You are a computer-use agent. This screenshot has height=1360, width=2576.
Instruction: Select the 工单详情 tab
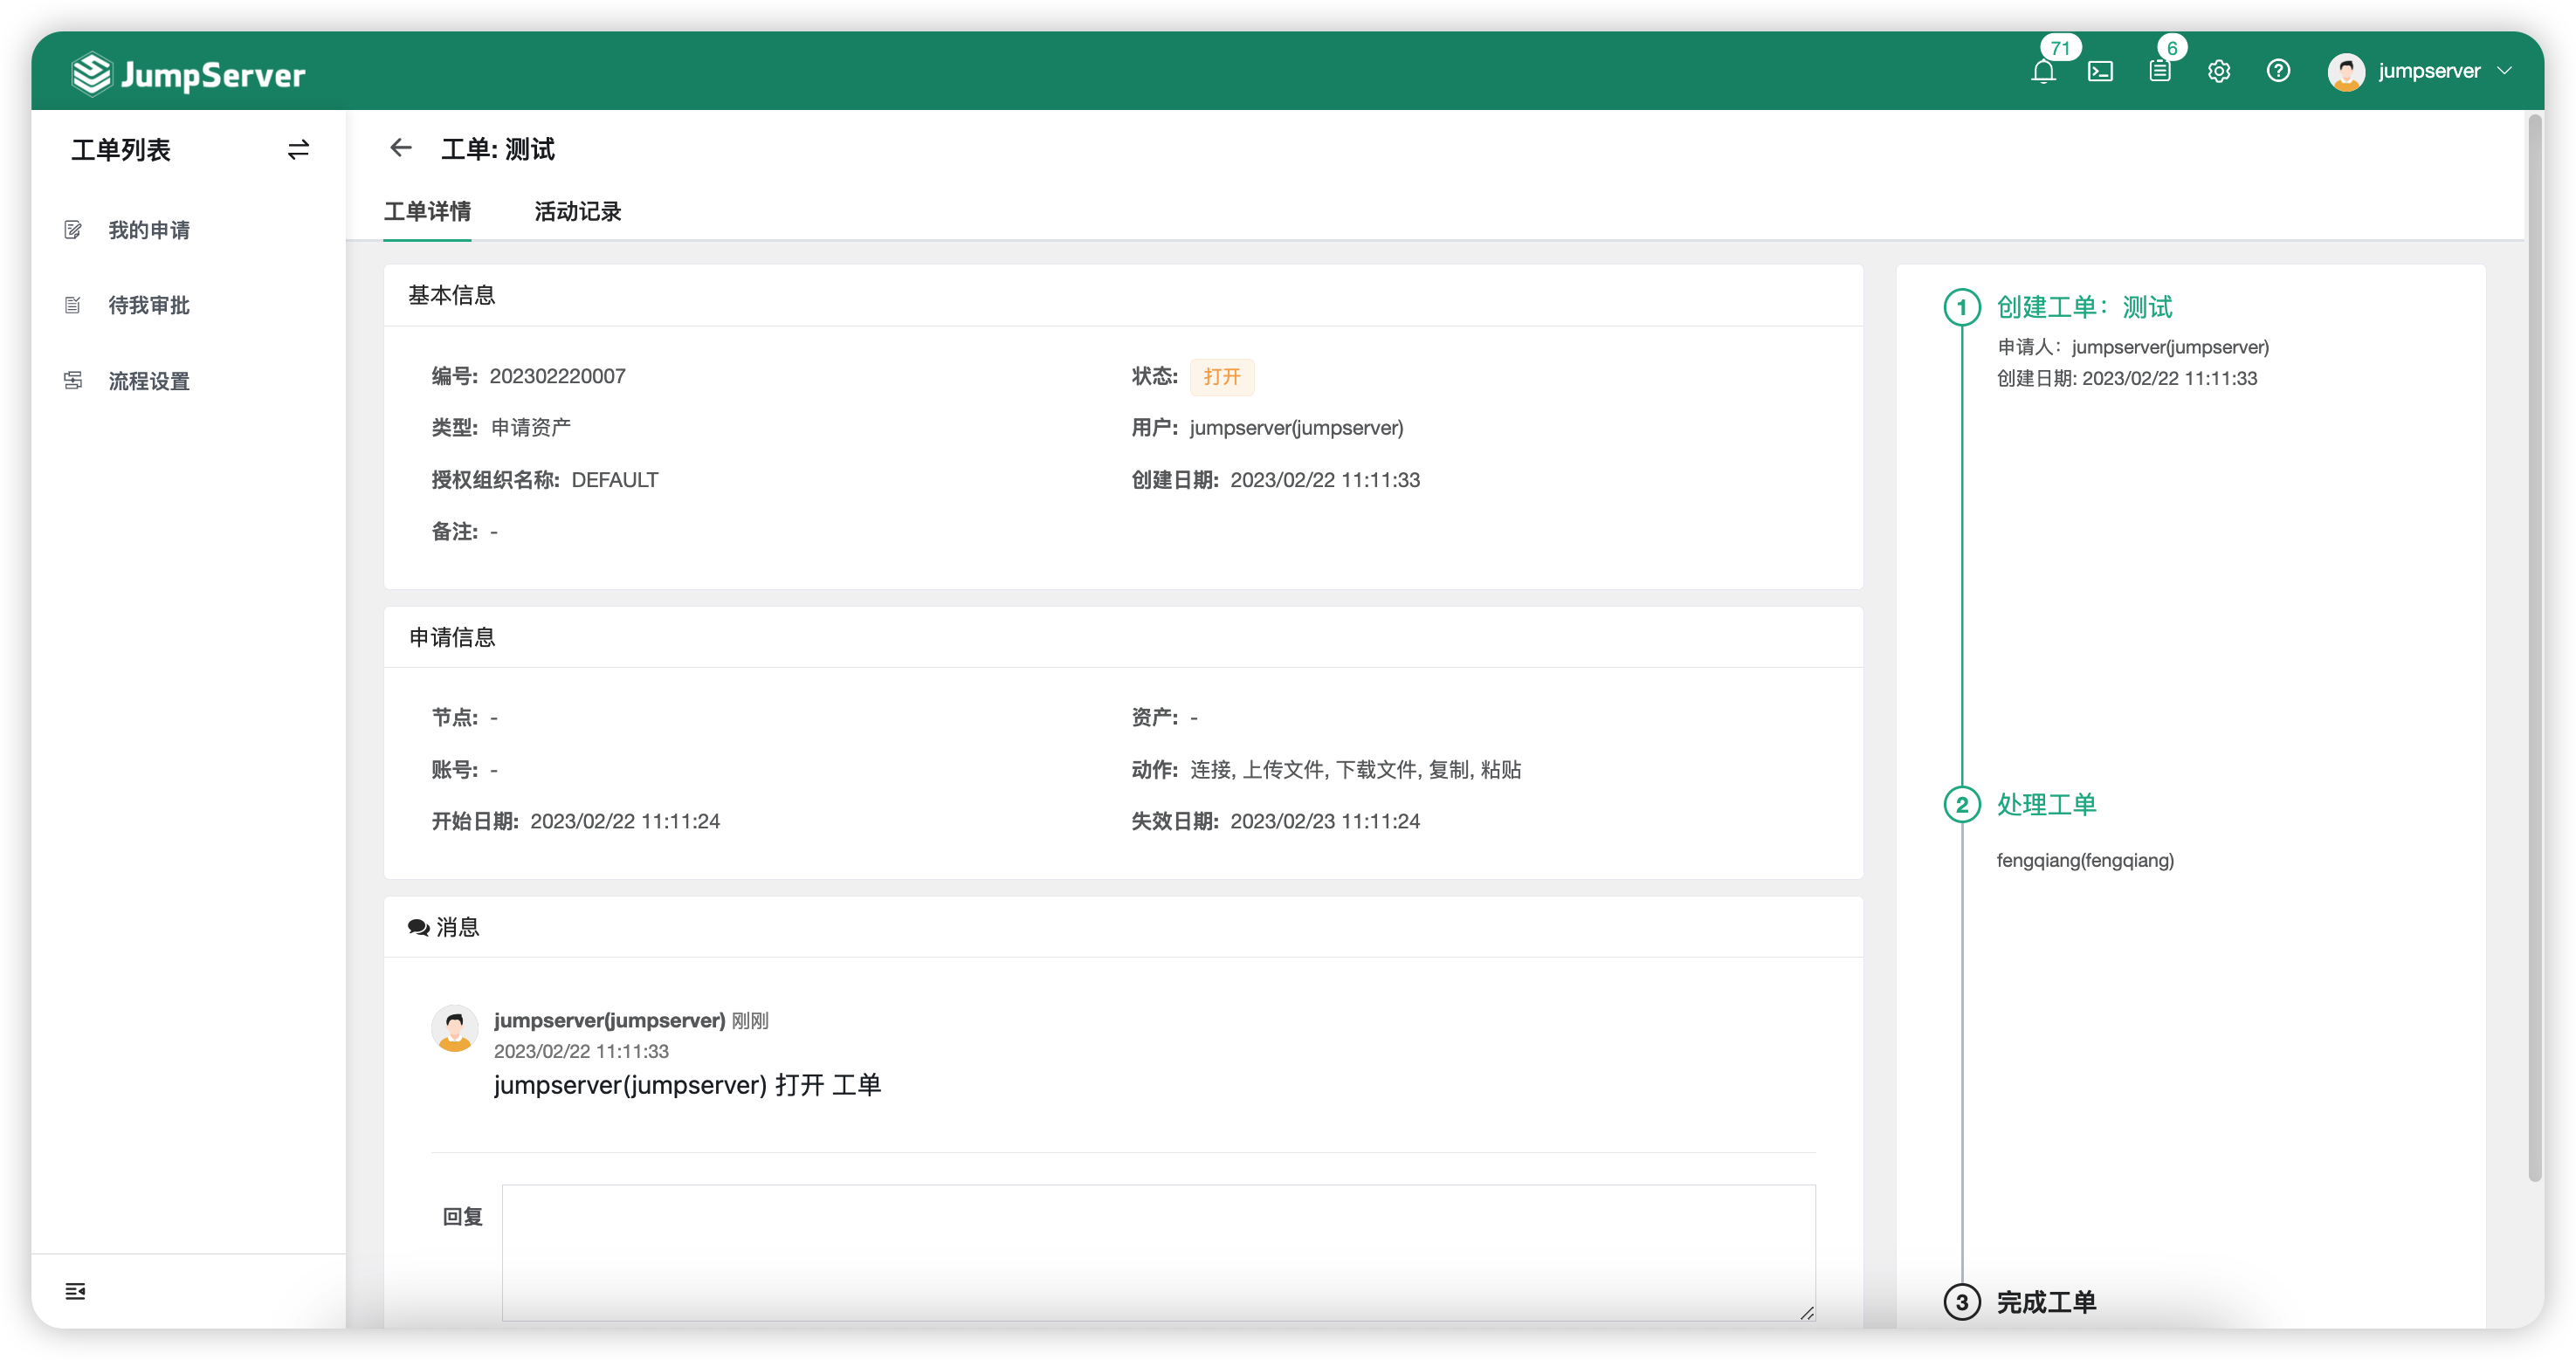pos(427,212)
